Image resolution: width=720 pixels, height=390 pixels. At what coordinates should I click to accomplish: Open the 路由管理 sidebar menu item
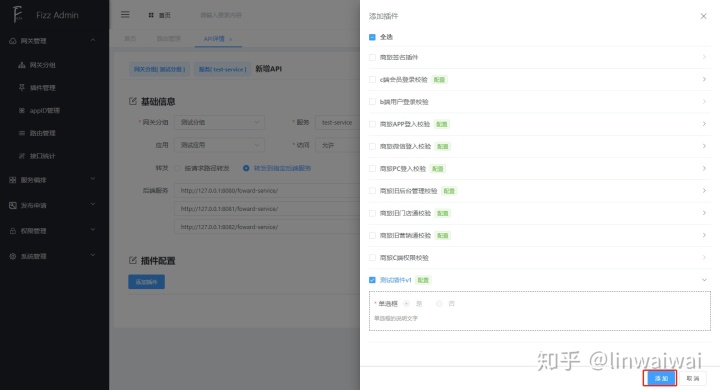pyautogui.click(x=55, y=133)
